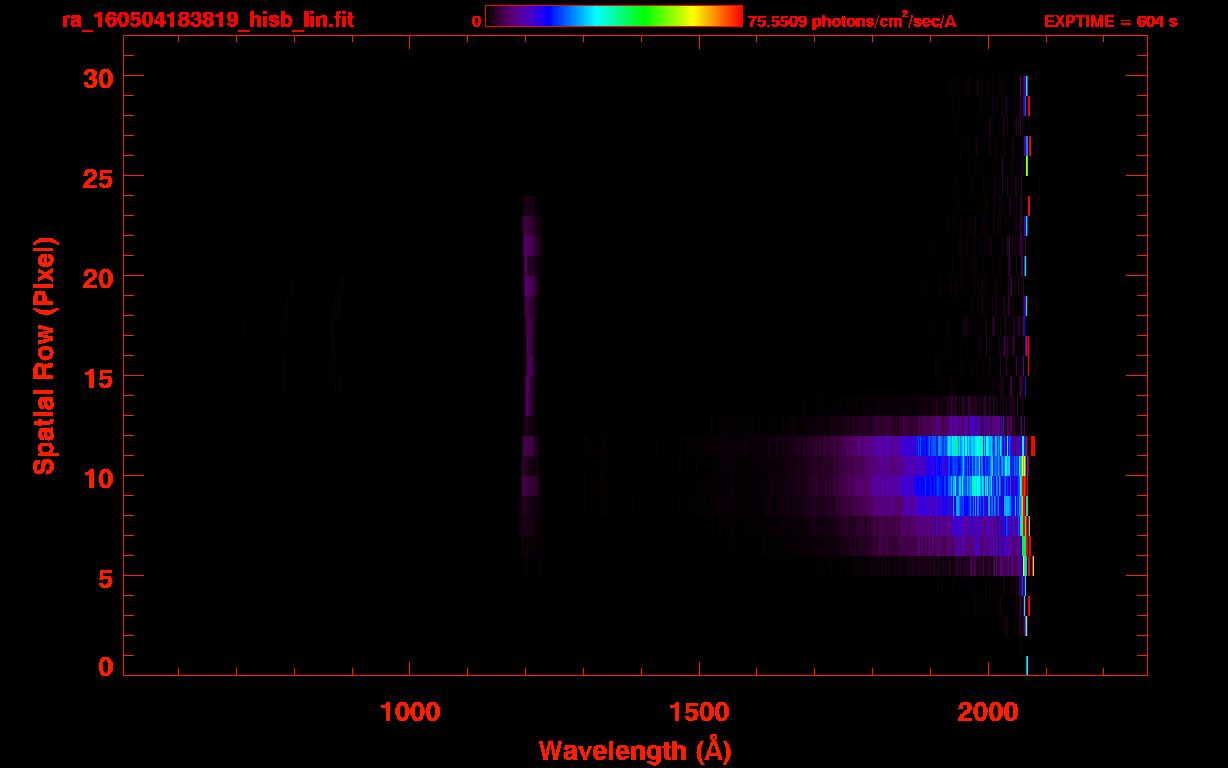Click the 1500 wavelength tick label
Viewport: 1228px width, 768px height.
(699, 712)
